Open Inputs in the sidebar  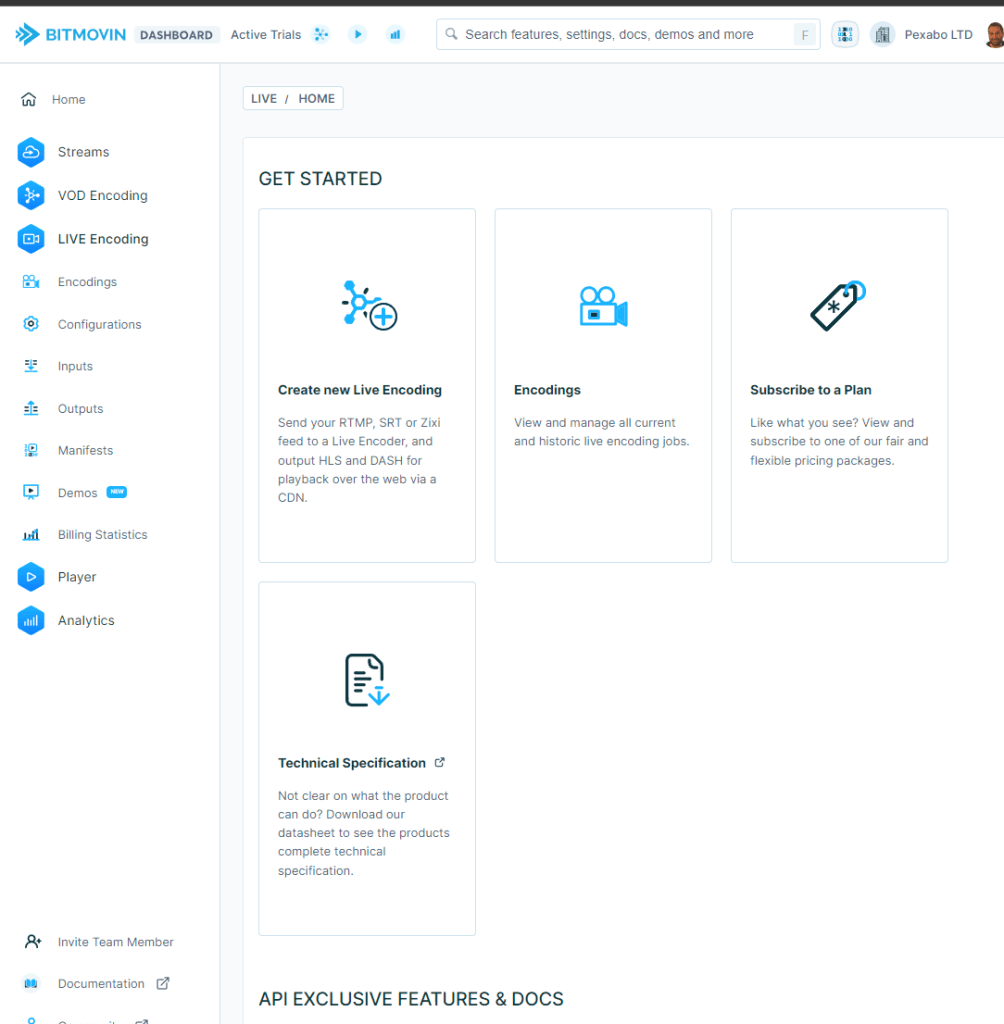75,366
